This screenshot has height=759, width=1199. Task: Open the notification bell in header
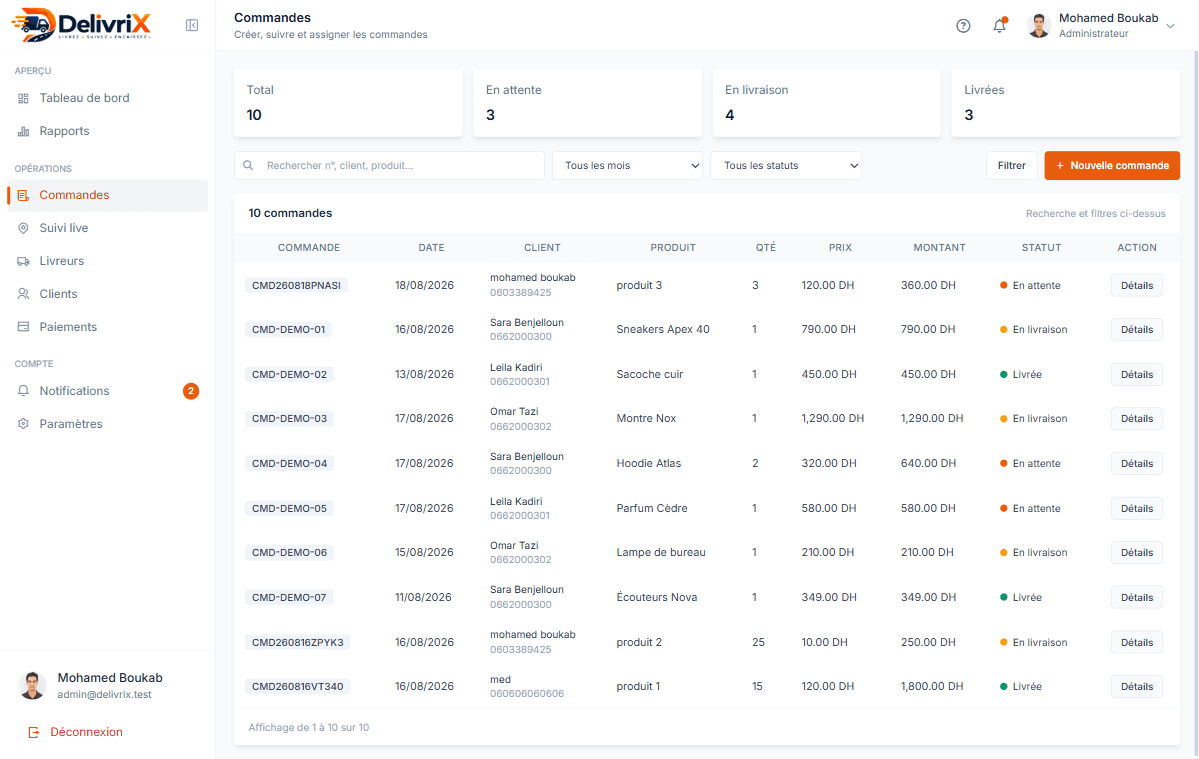pyautogui.click(x=999, y=25)
